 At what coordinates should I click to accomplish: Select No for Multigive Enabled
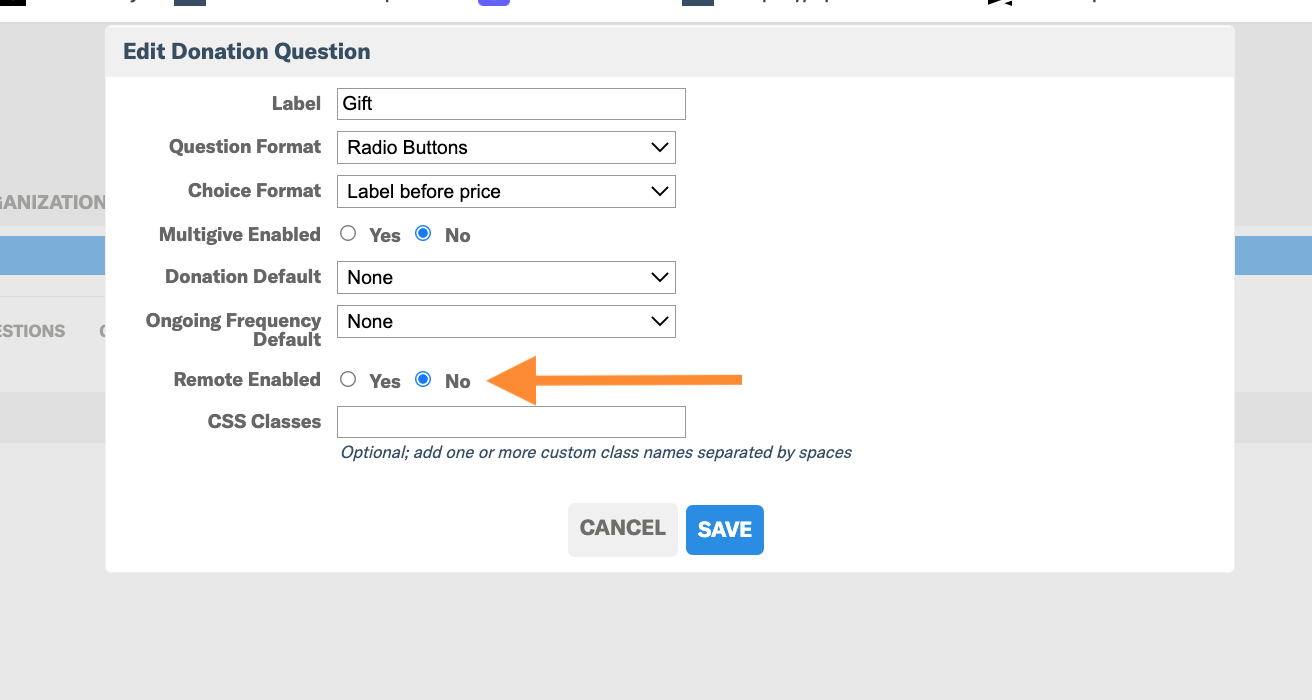coord(423,234)
